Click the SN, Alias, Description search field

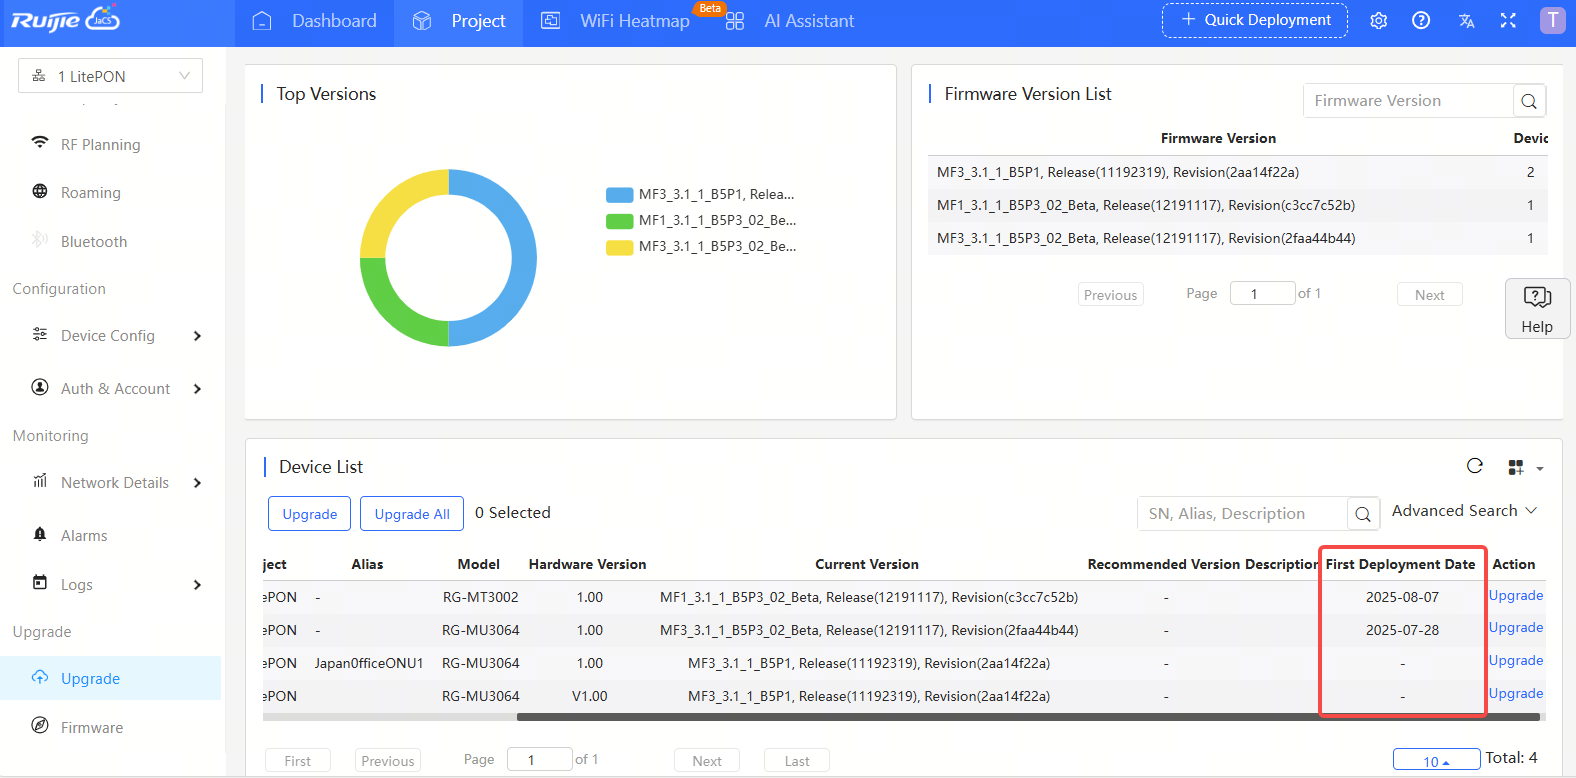1242,514
